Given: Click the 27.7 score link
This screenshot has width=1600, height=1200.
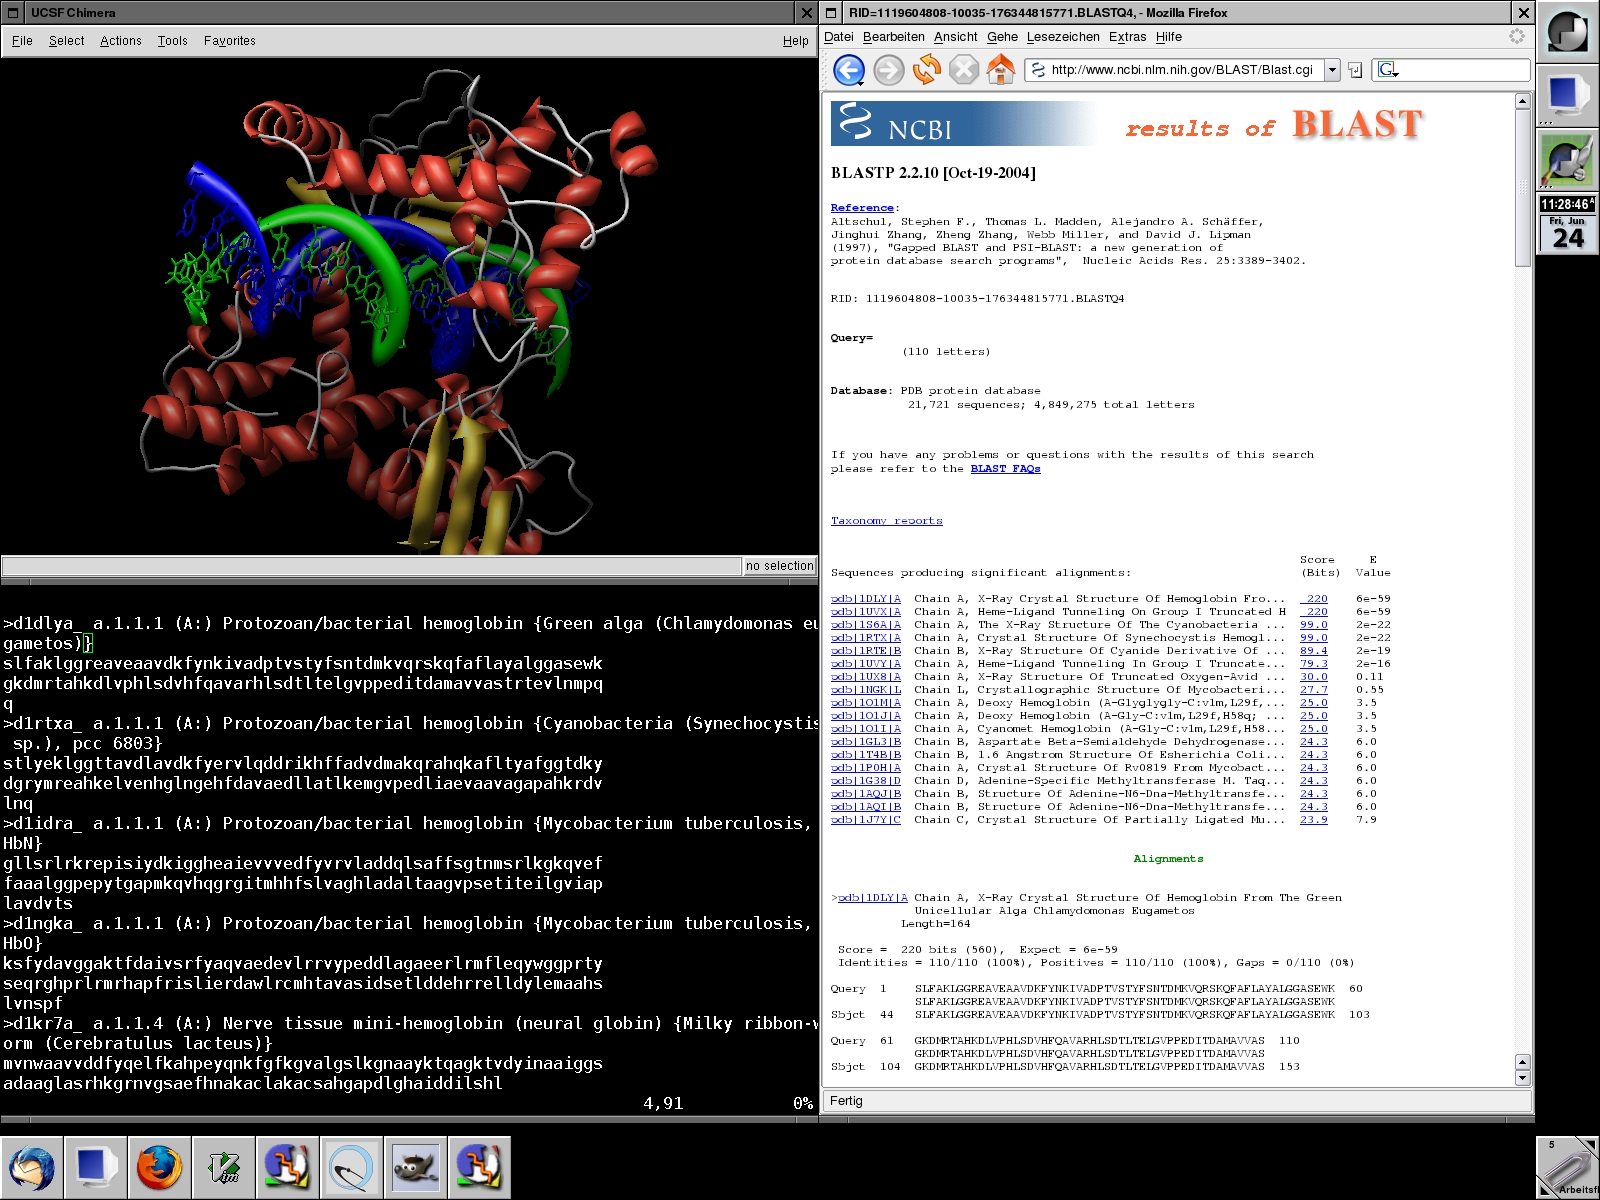Looking at the screenshot, I should (1314, 690).
